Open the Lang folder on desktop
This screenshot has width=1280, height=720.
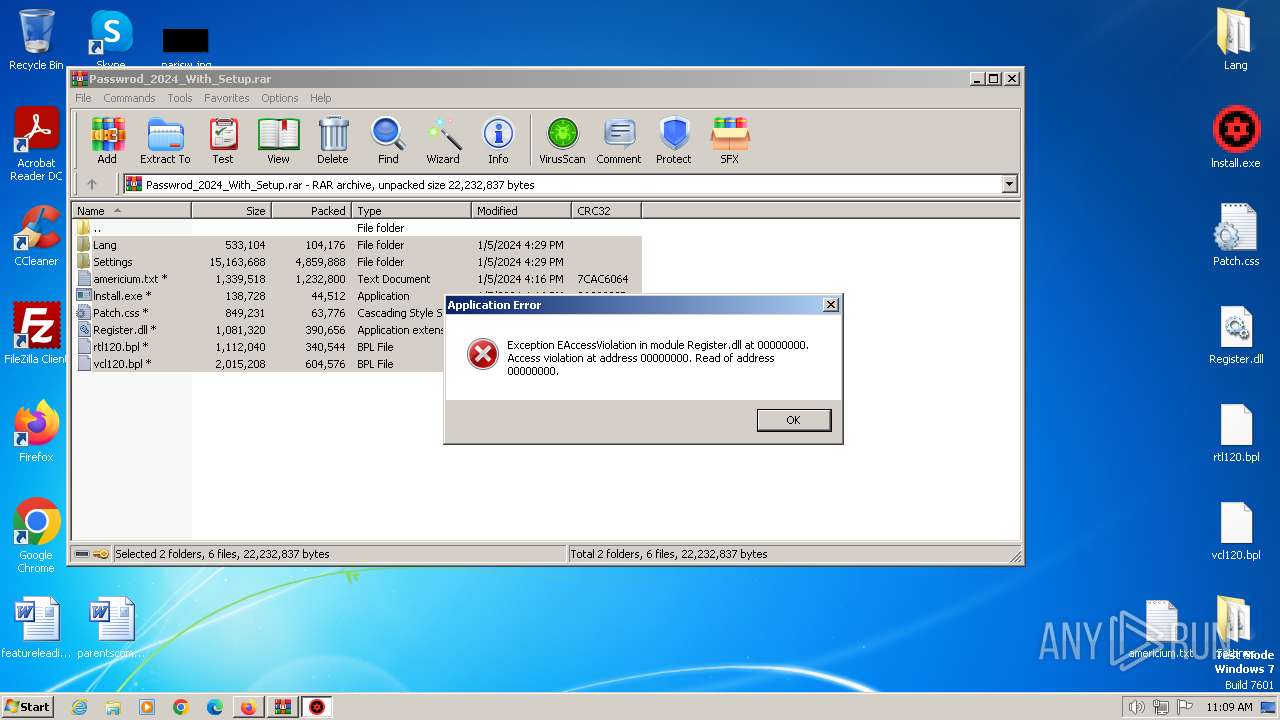point(1236,40)
